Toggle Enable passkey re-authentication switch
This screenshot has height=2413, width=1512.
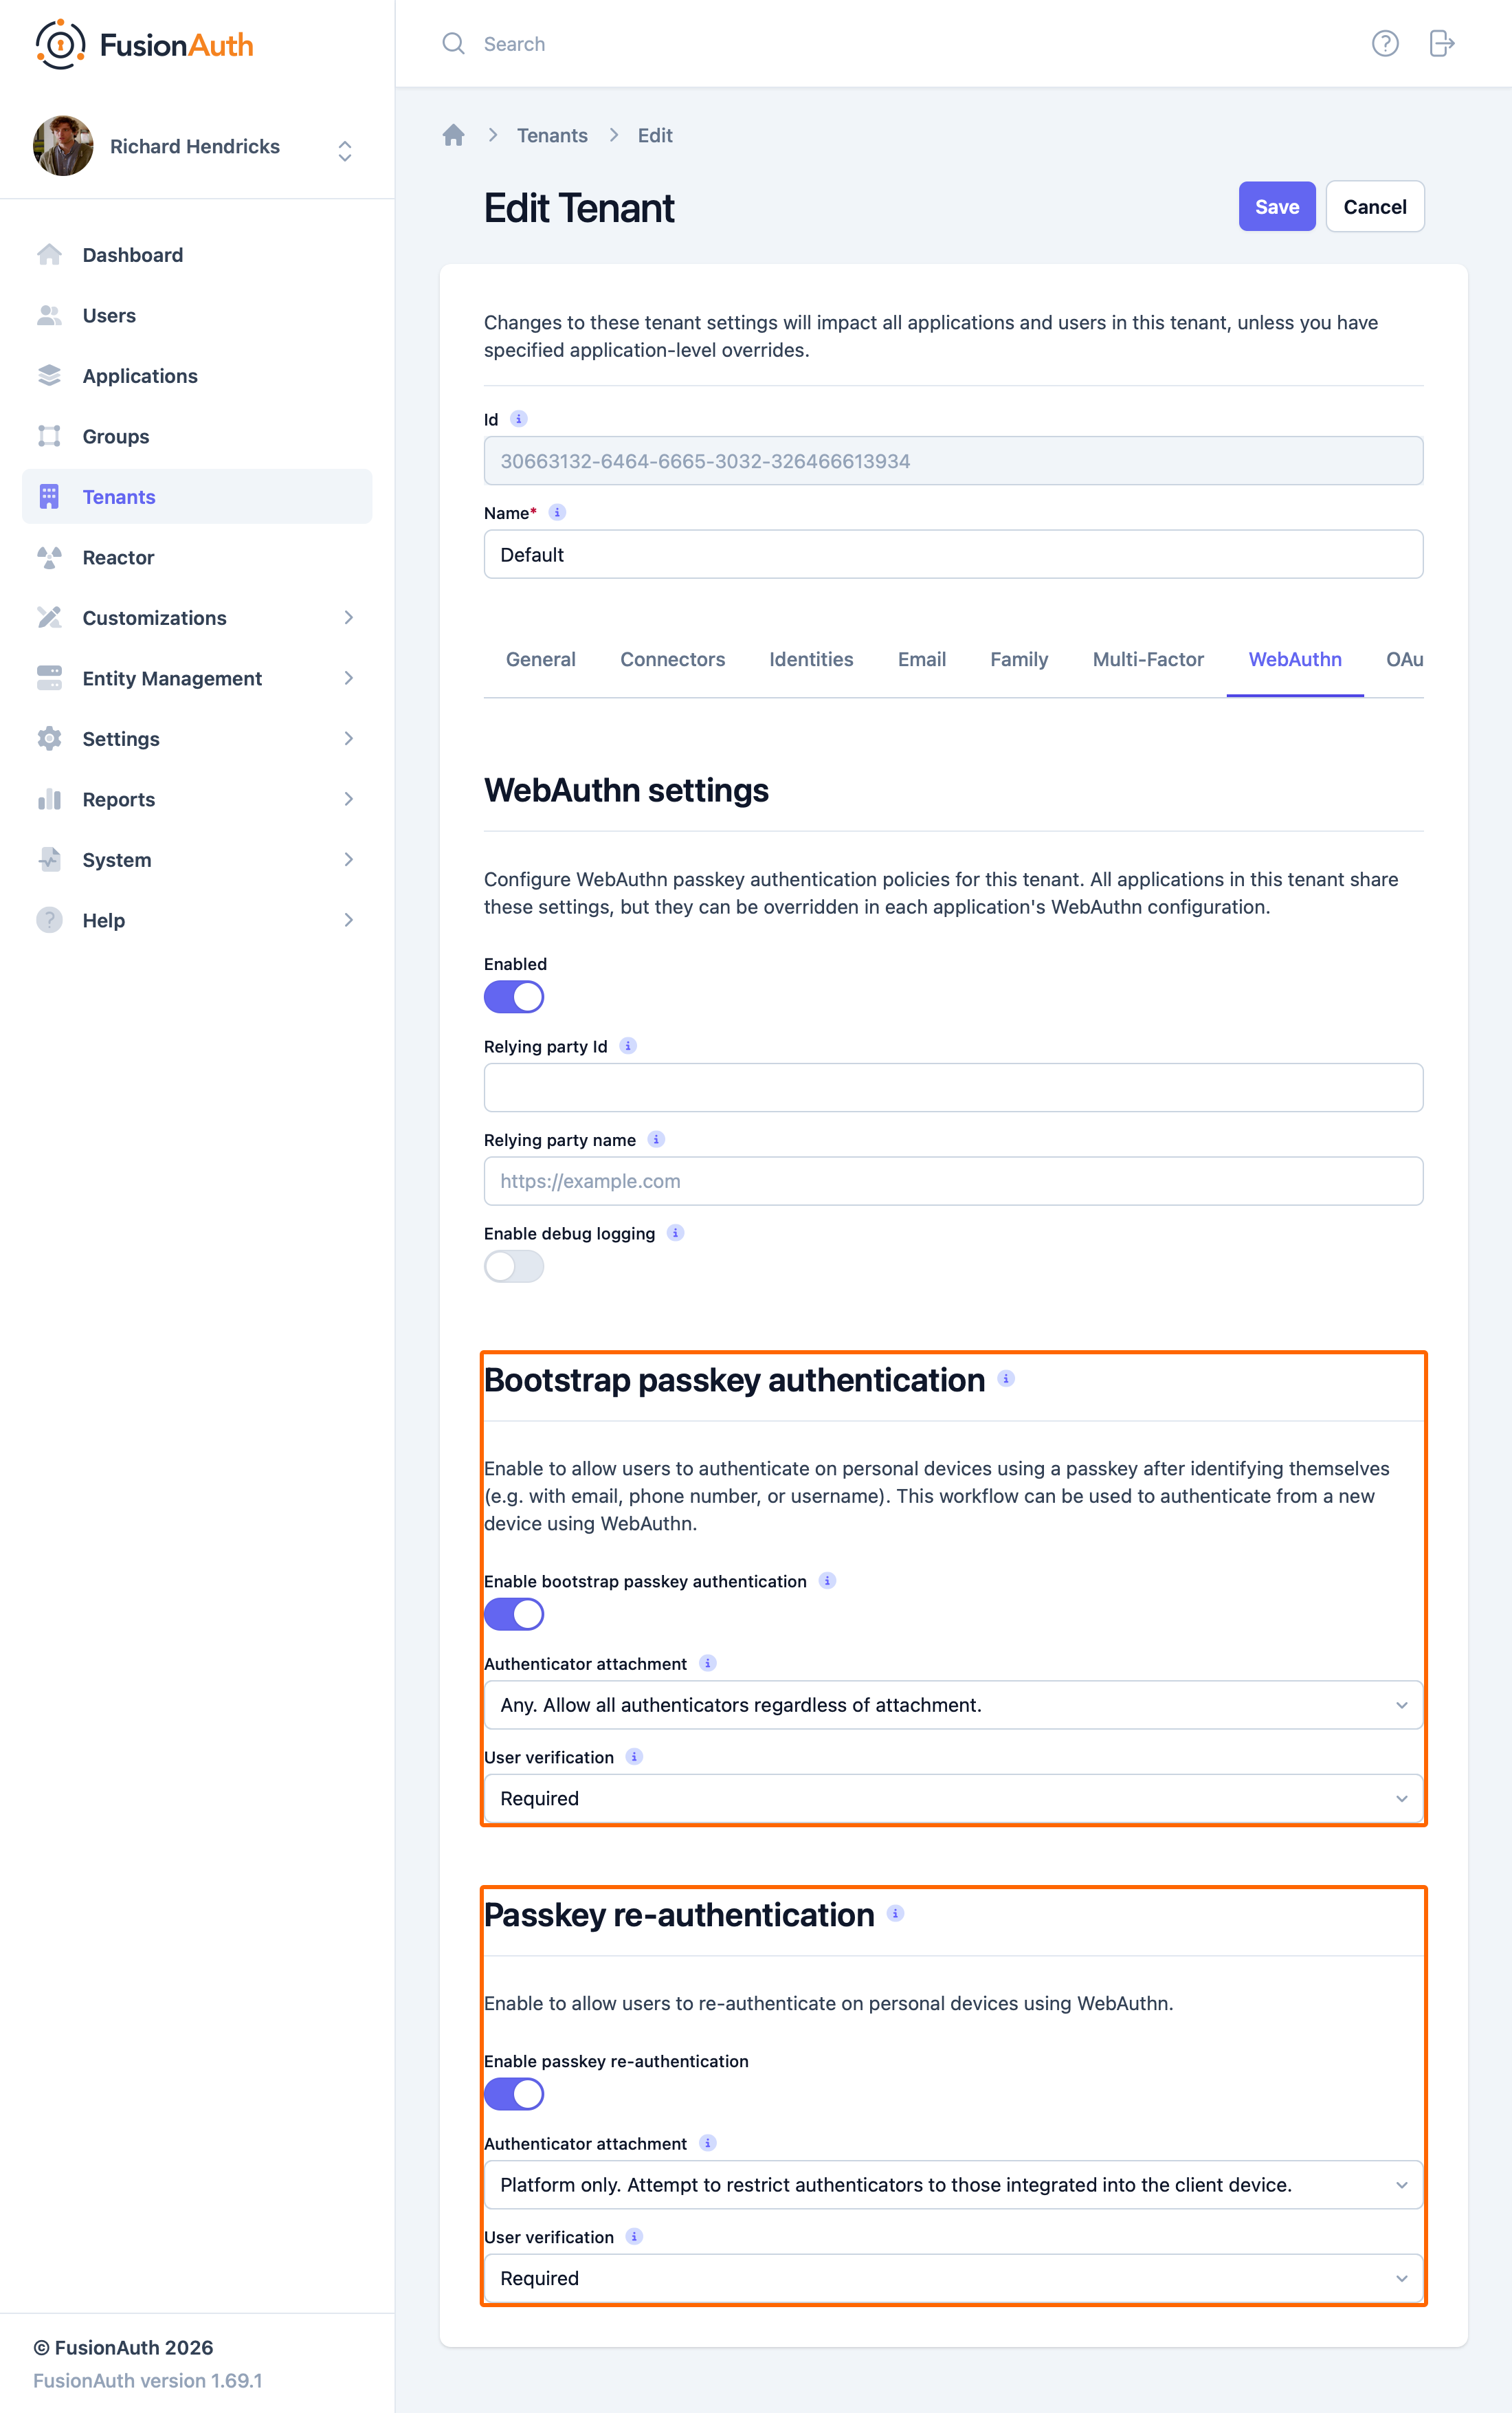click(x=514, y=2094)
